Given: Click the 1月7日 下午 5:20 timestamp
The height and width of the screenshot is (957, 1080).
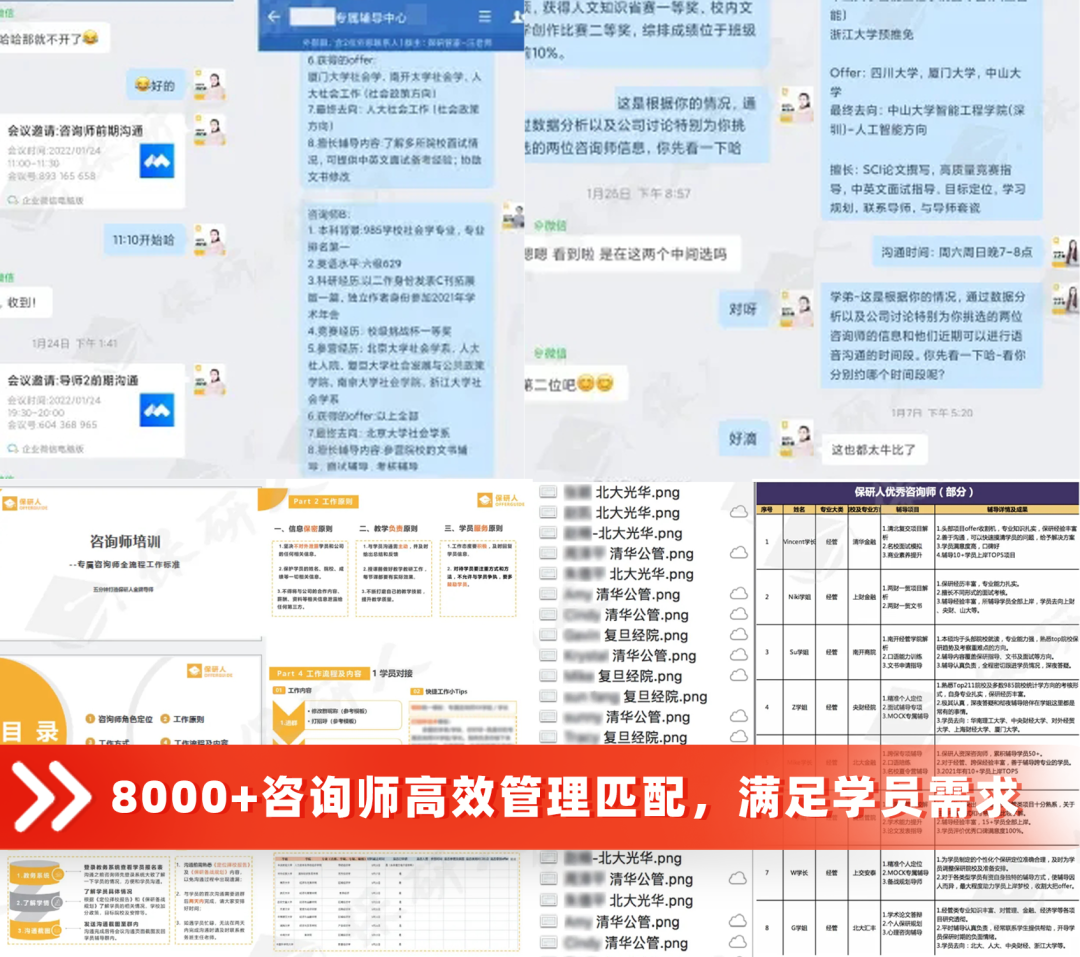Looking at the screenshot, I should tap(931, 412).
